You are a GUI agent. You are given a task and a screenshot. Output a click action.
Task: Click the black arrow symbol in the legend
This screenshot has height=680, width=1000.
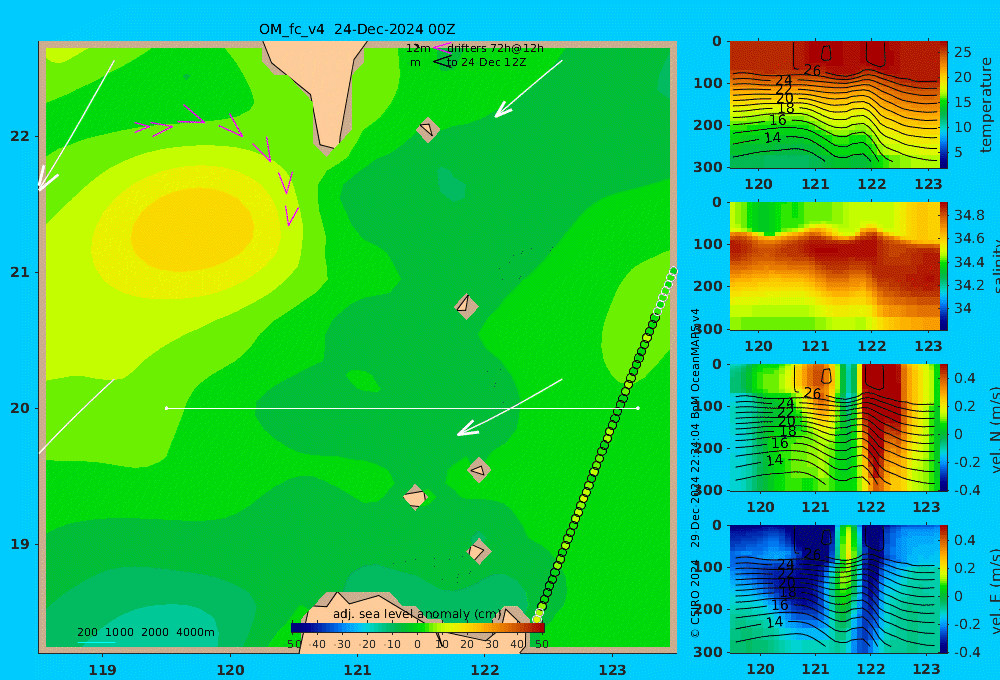pyautogui.click(x=442, y=62)
